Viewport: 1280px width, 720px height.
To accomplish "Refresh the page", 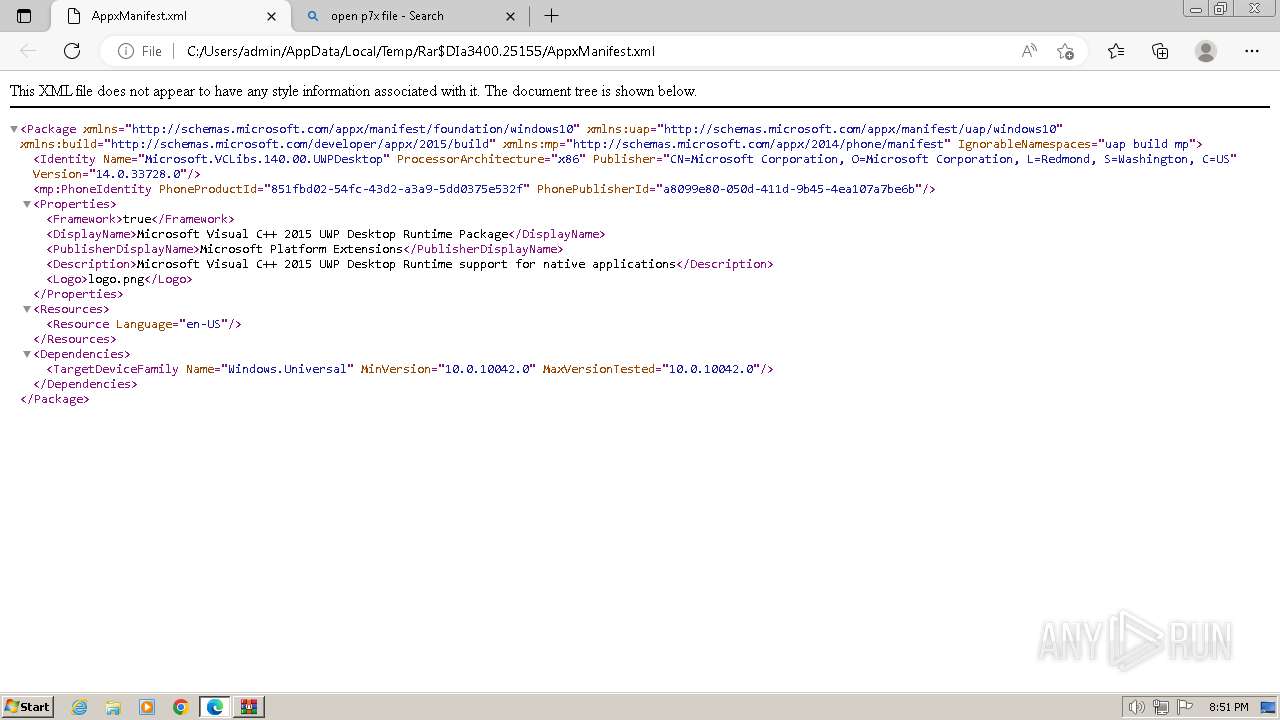I will (72, 51).
